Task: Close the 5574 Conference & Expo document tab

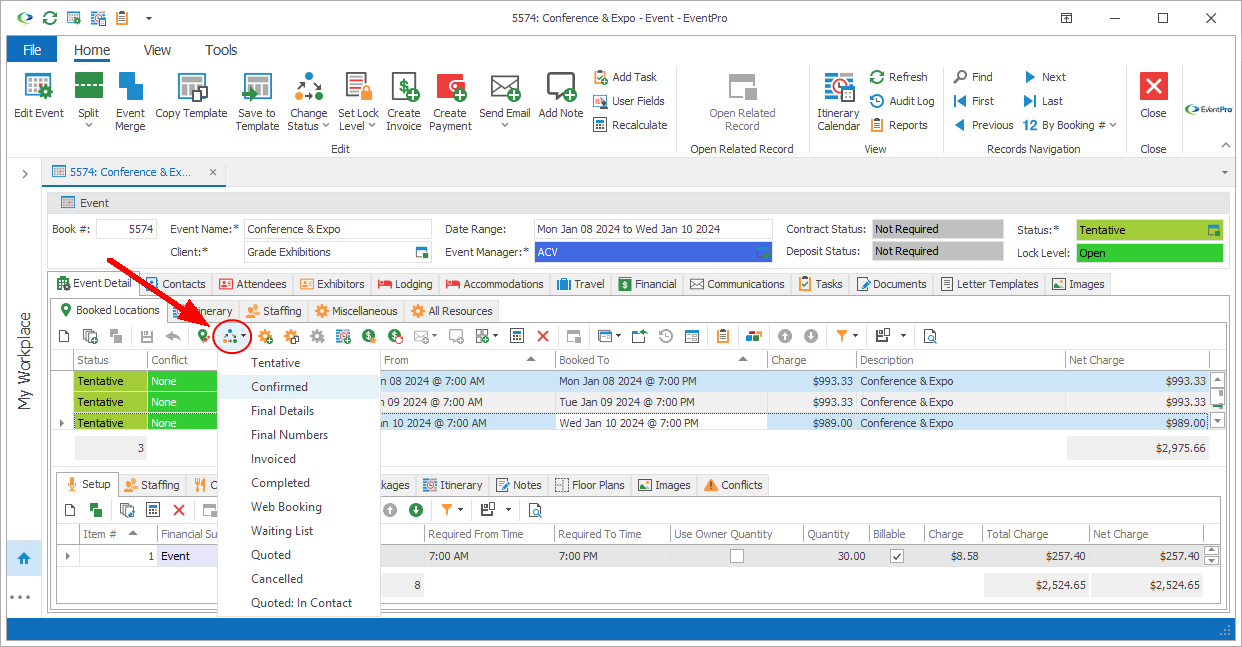Action: point(212,172)
